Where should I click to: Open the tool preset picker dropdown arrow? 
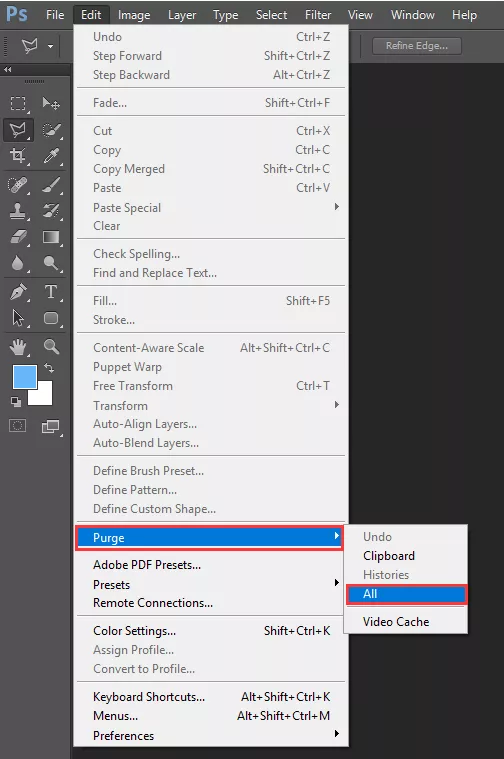pyautogui.click(x=50, y=46)
